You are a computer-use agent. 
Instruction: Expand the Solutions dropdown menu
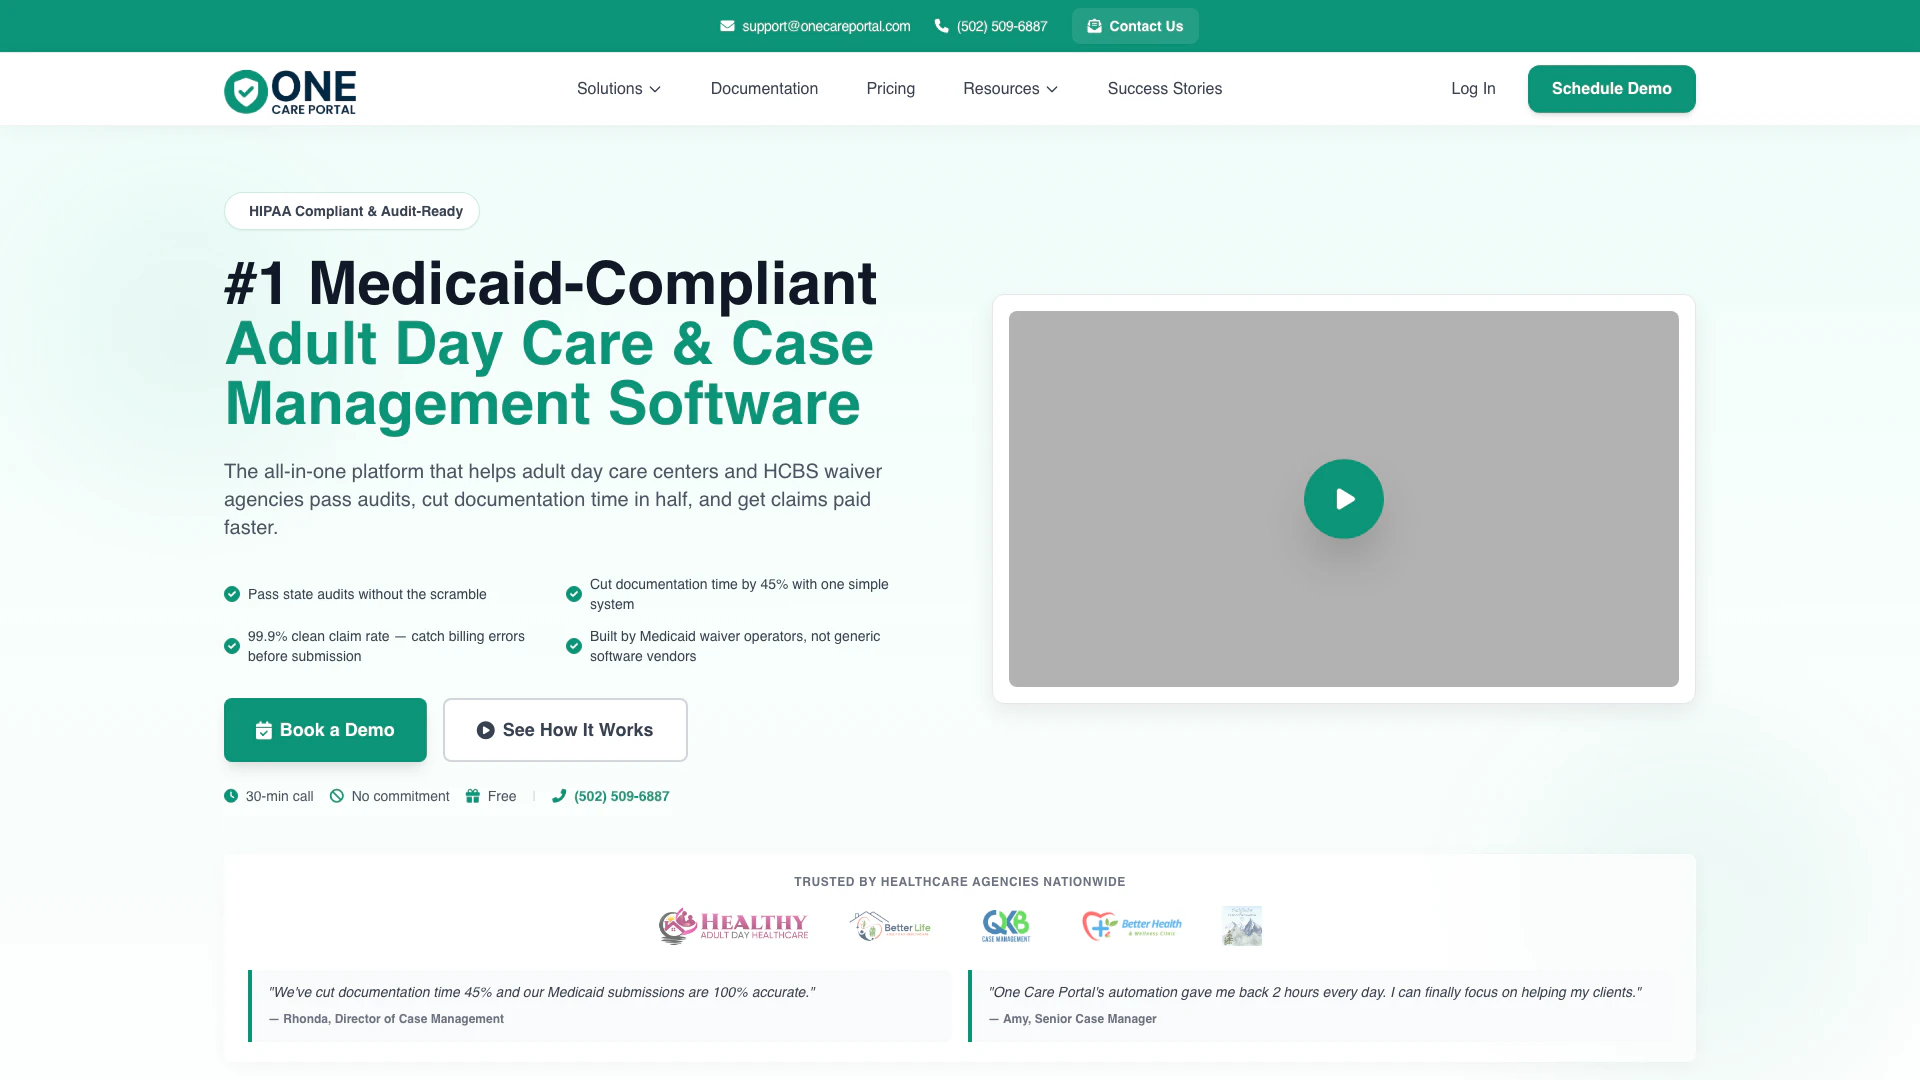click(x=618, y=89)
